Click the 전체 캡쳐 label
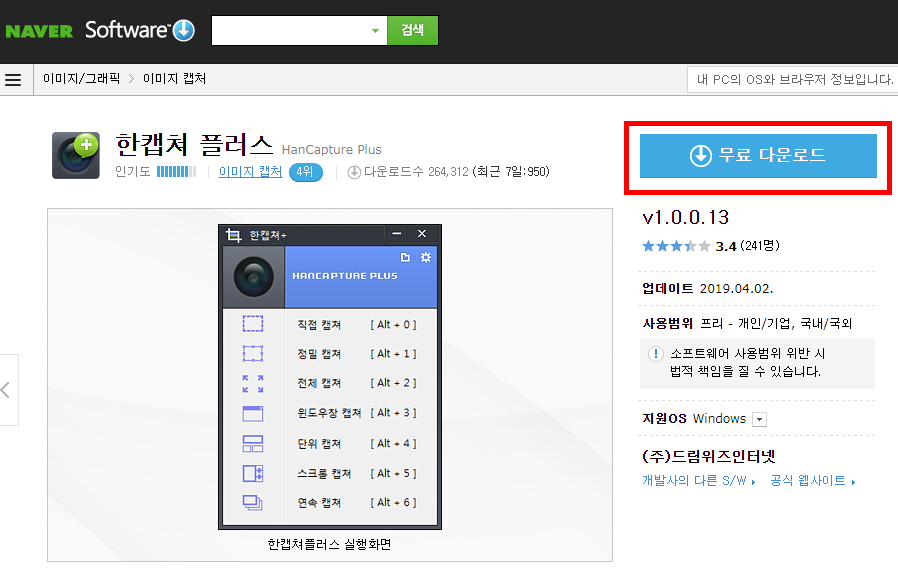Screen dimensions: 898x569 click(x=319, y=383)
